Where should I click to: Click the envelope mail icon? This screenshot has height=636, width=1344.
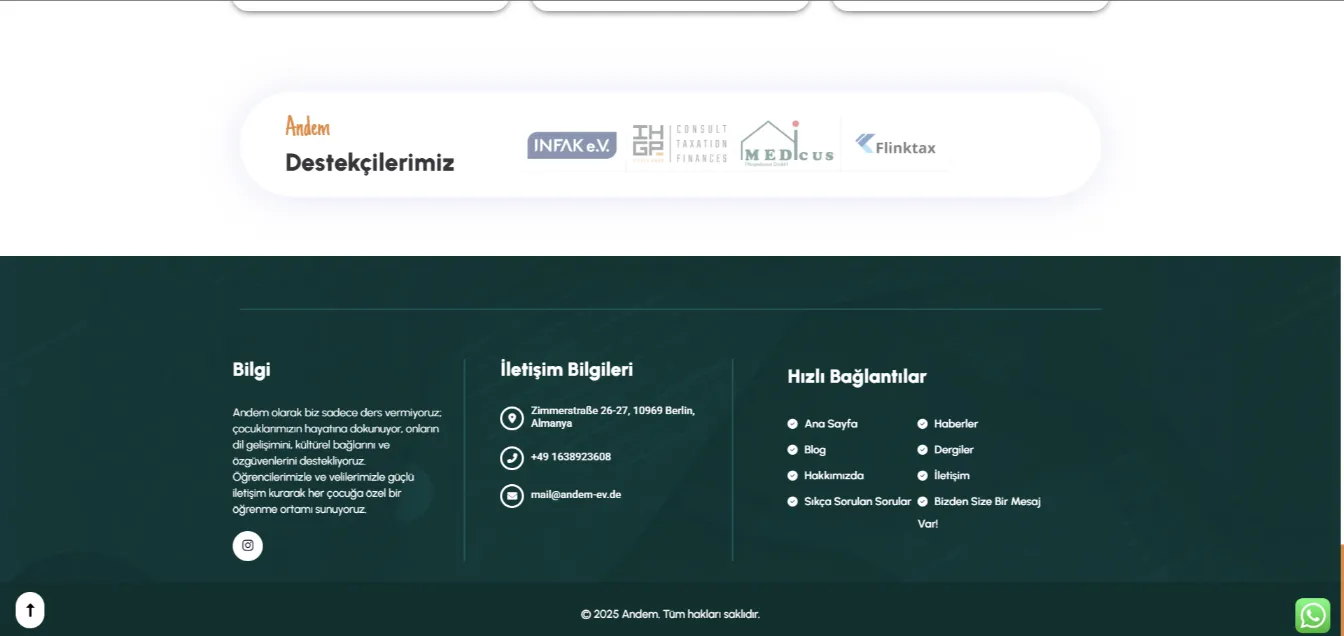tap(512, 496)
